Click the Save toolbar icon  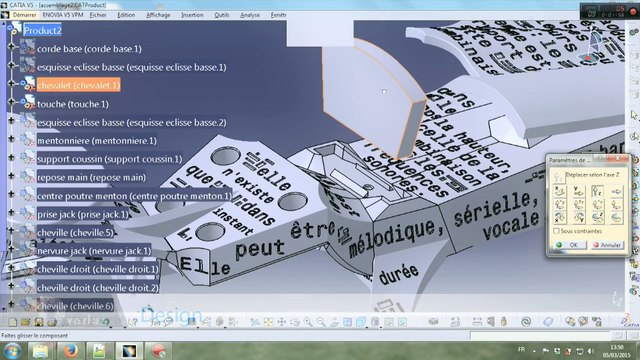39,322
